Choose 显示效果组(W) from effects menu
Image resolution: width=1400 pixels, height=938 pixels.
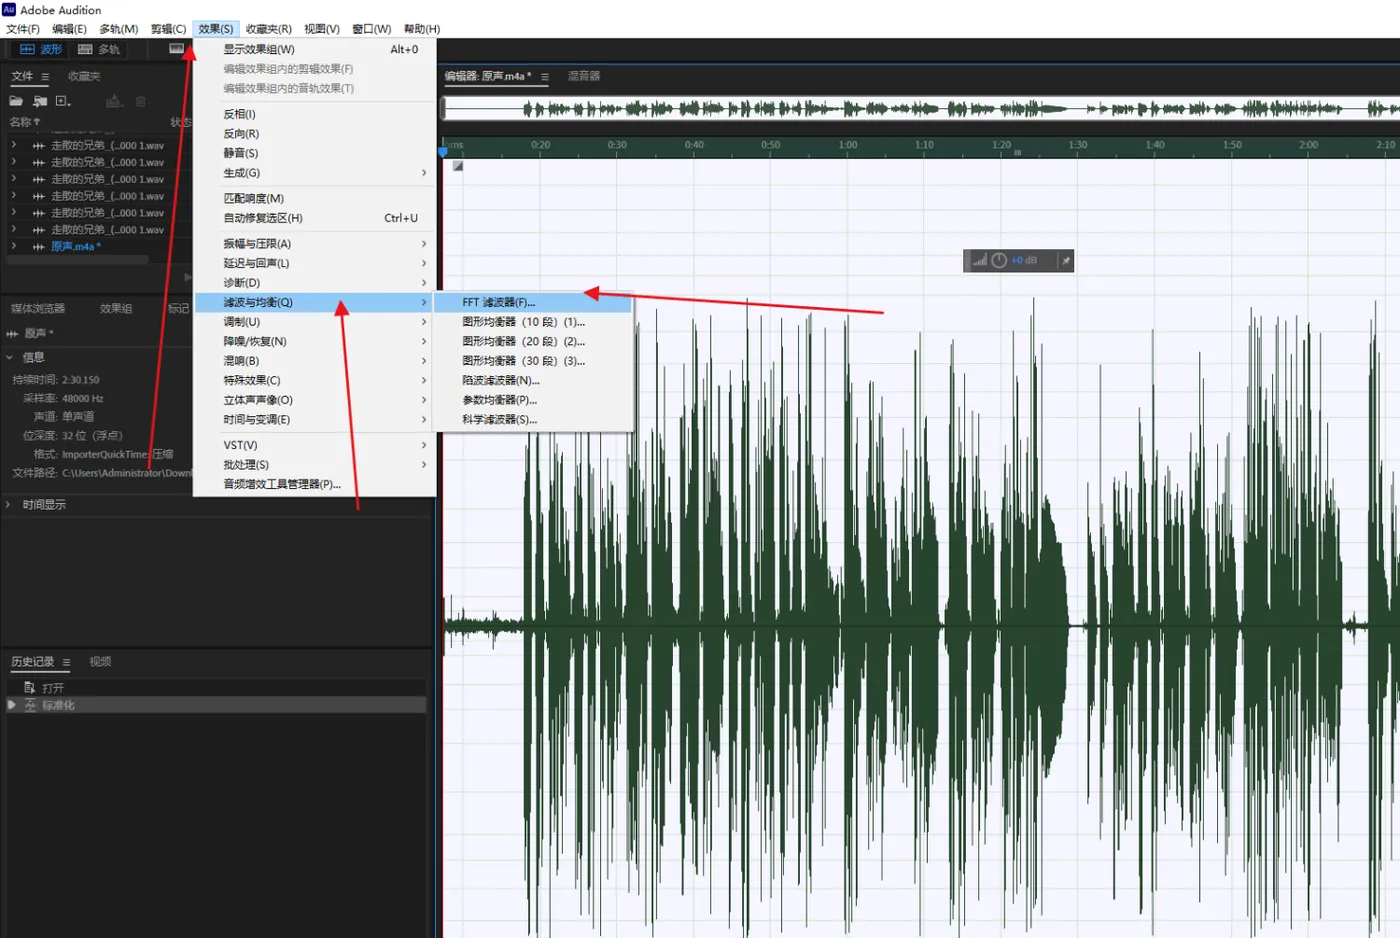point(315,49)
